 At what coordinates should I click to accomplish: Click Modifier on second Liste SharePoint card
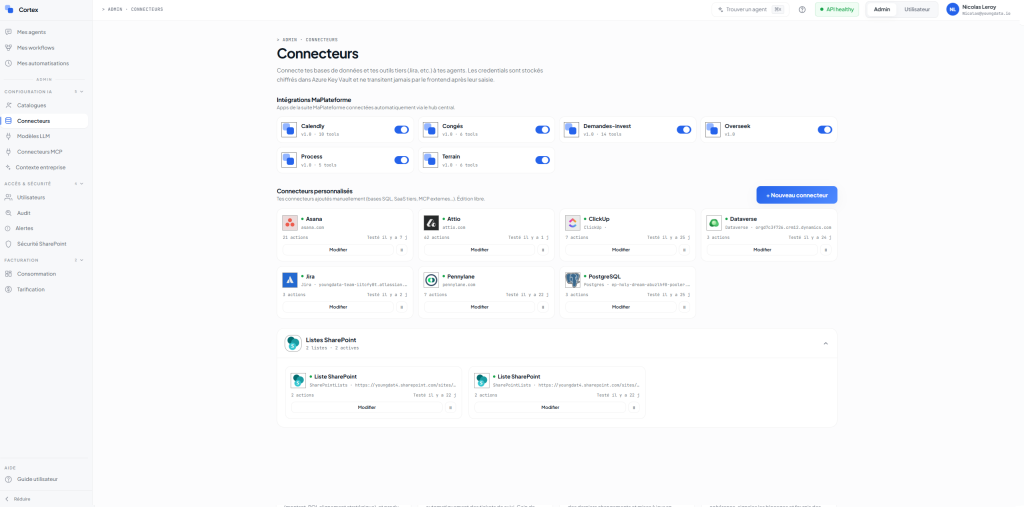point(550,407)
